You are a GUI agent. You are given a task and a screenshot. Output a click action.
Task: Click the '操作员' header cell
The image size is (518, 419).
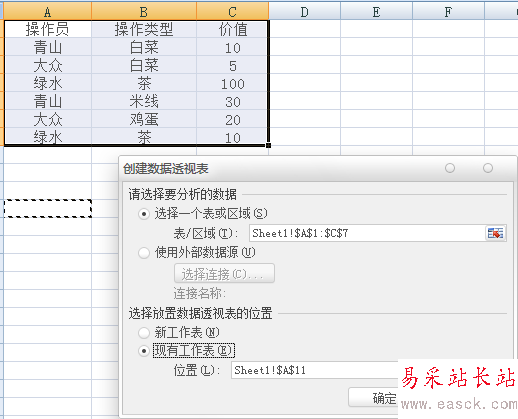(x=47, y=29)
